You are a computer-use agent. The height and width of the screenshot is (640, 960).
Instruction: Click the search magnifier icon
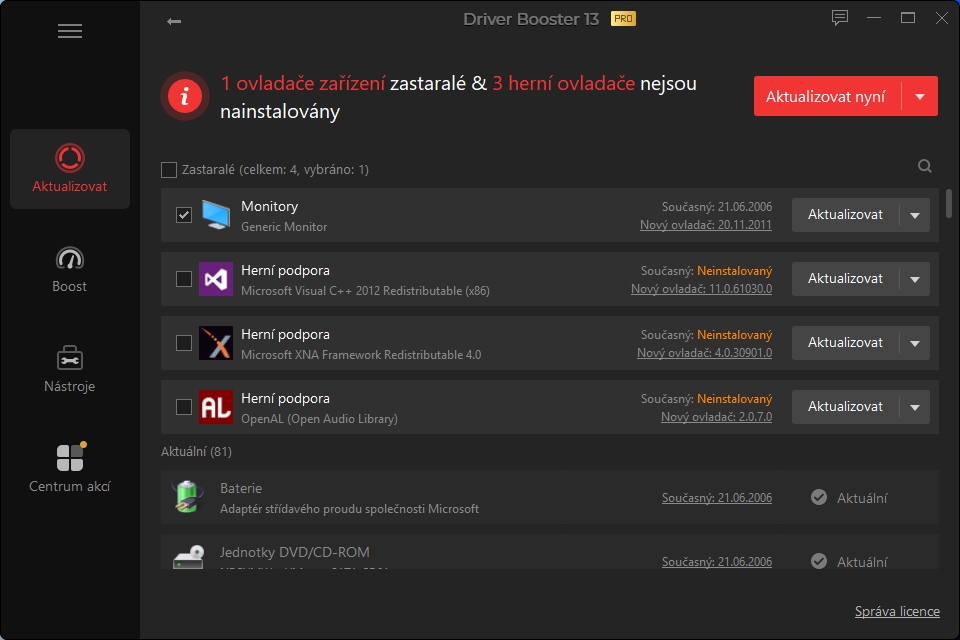tap(925, 167)
